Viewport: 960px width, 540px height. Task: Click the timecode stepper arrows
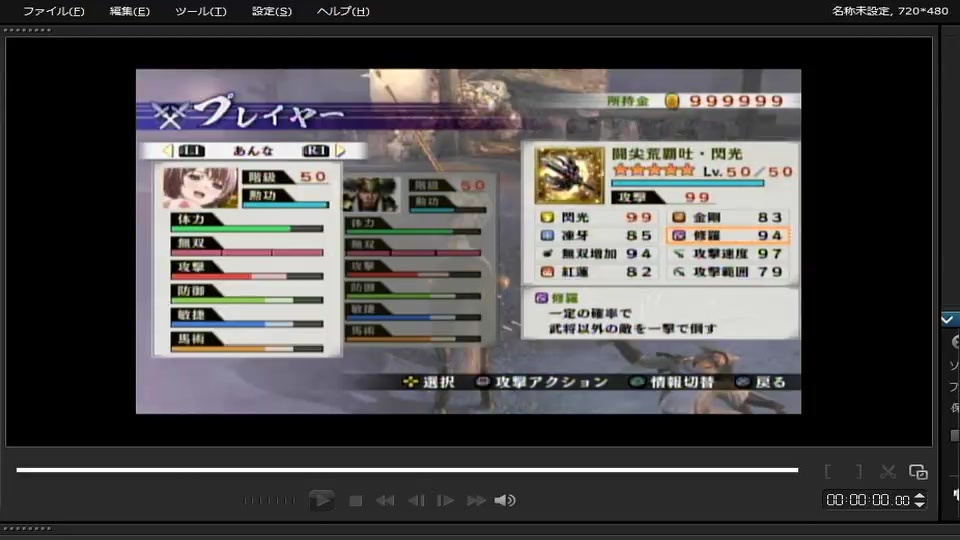[919, 500]
